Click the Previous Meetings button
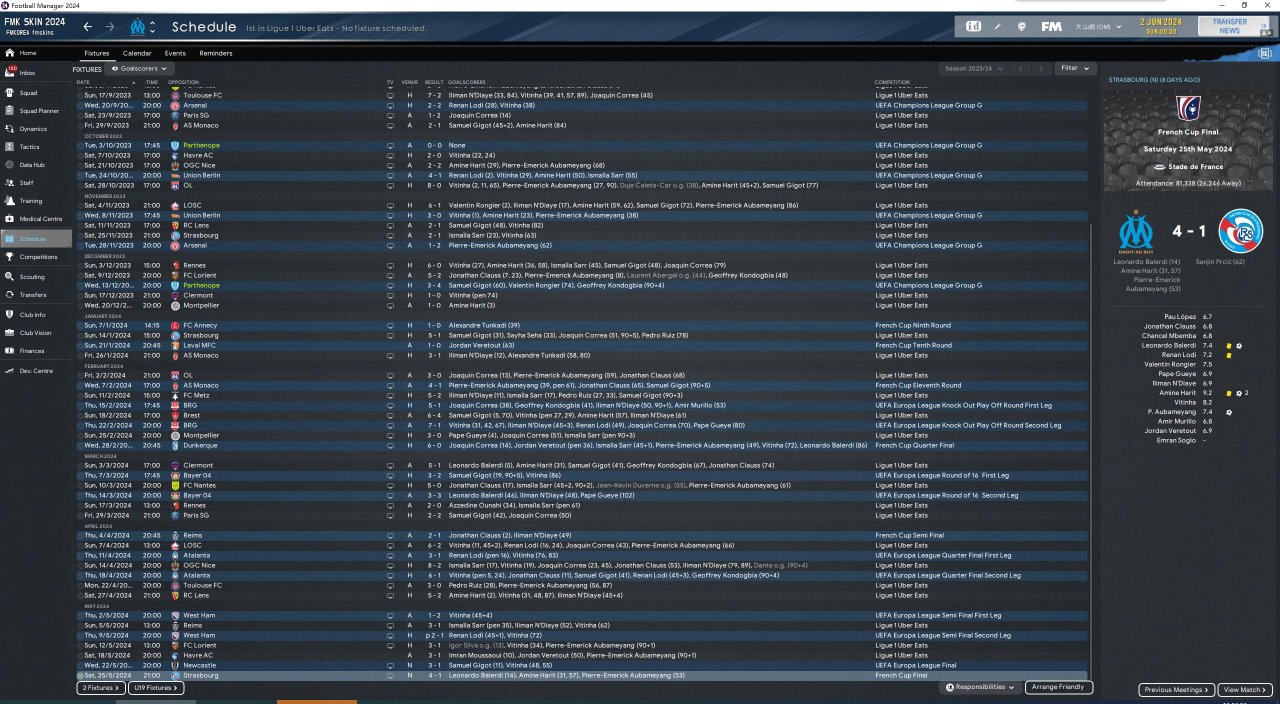 pyautogui.click(x=1177, y=690)
